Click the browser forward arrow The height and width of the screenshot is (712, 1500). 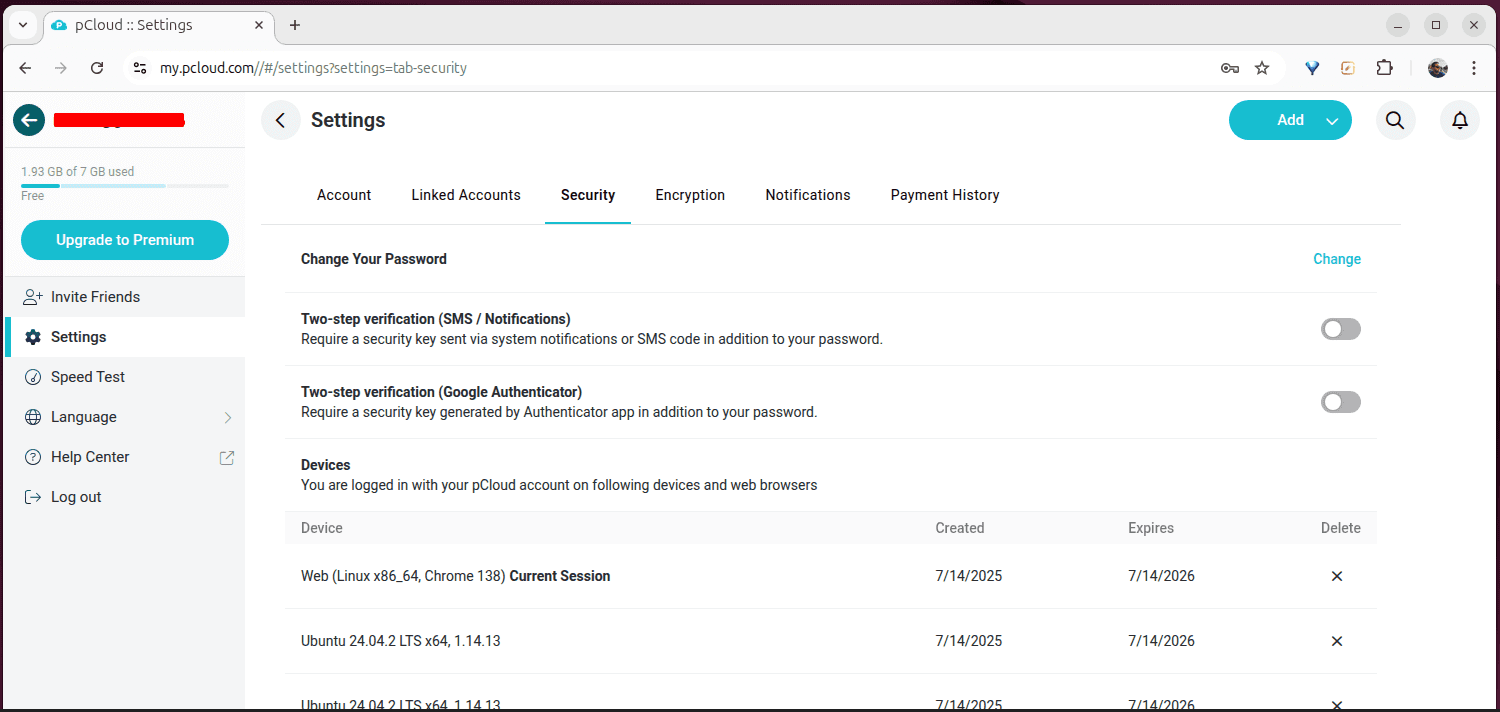click(x=61, y=68)
